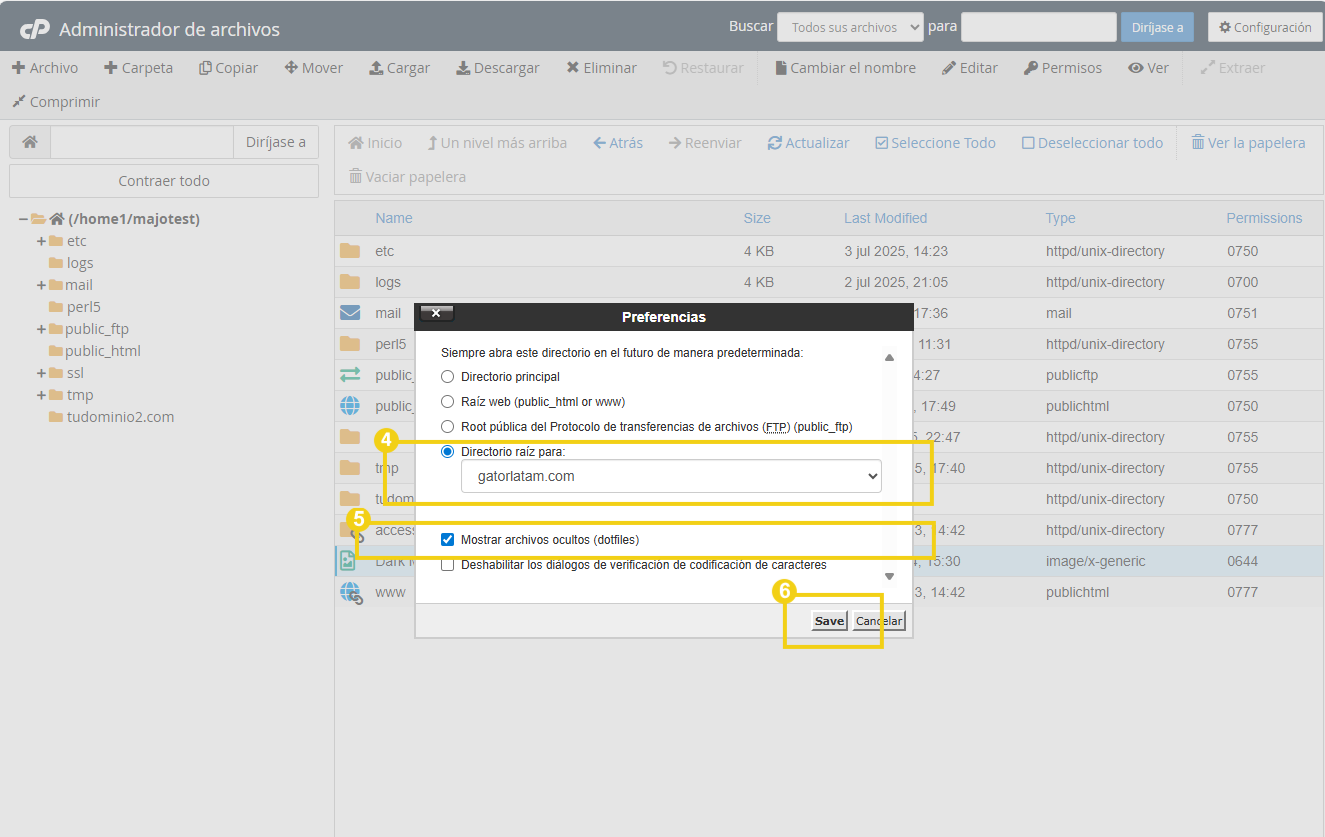The image size is (1325, 837).
Task: Enable Deshabilitar los diálogos de verificación checkbox
Action: [x=448, y=565]
